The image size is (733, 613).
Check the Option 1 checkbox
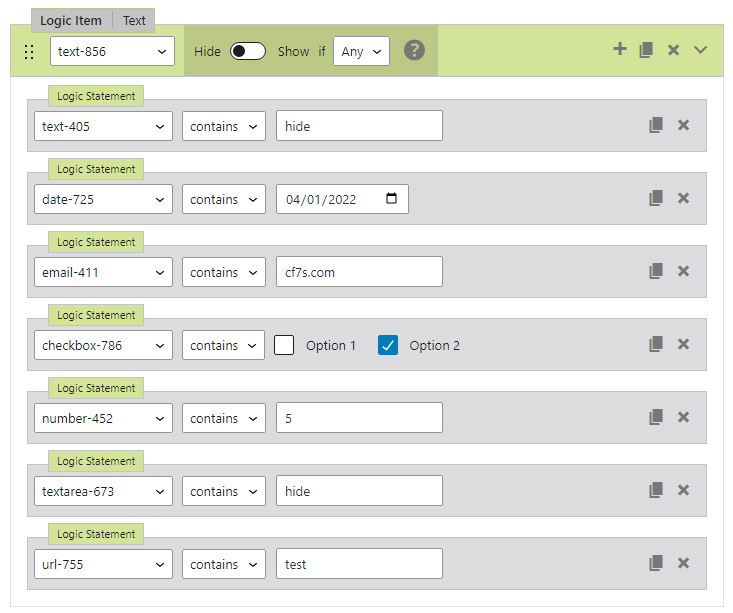(x=285, y=345)
